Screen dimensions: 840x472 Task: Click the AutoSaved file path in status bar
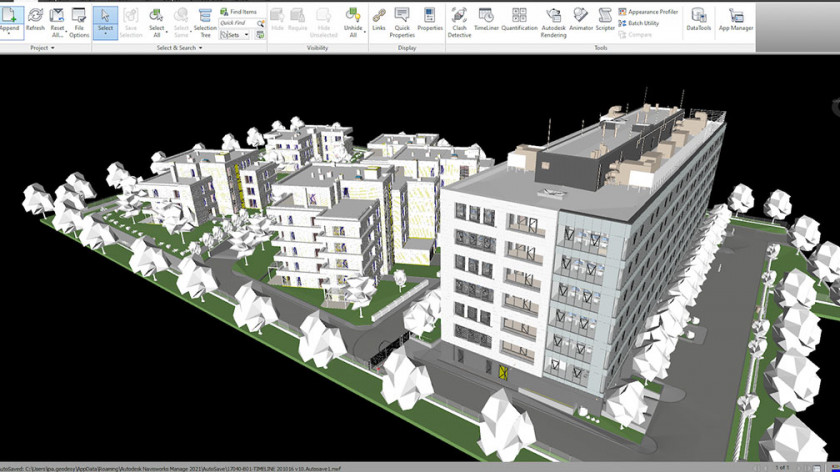coord(170,468)
